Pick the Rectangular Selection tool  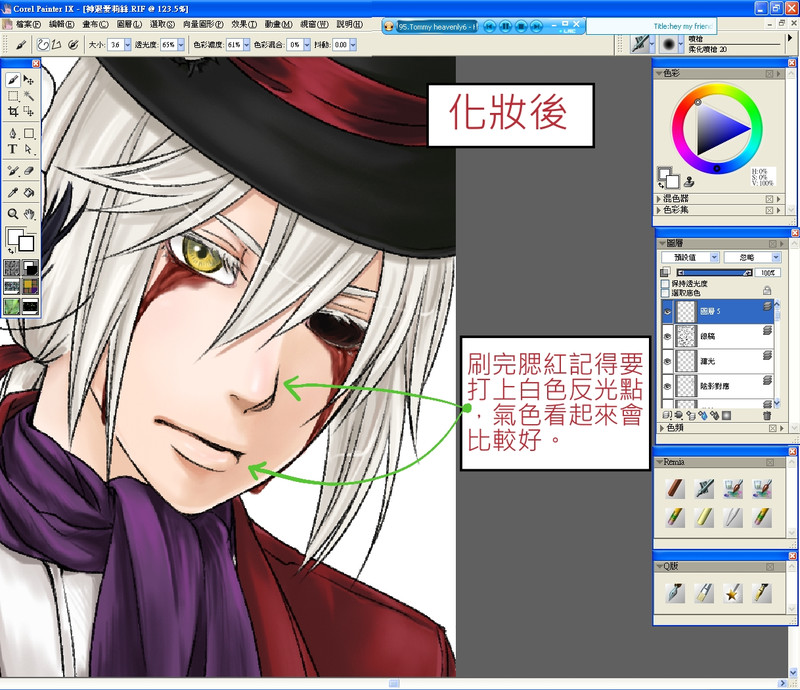(13, 95)
